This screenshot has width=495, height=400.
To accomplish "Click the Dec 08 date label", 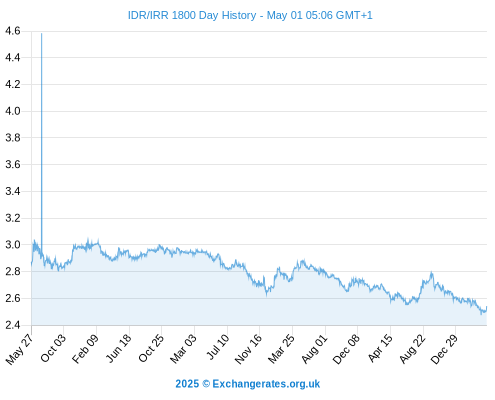I will [347, 349].
